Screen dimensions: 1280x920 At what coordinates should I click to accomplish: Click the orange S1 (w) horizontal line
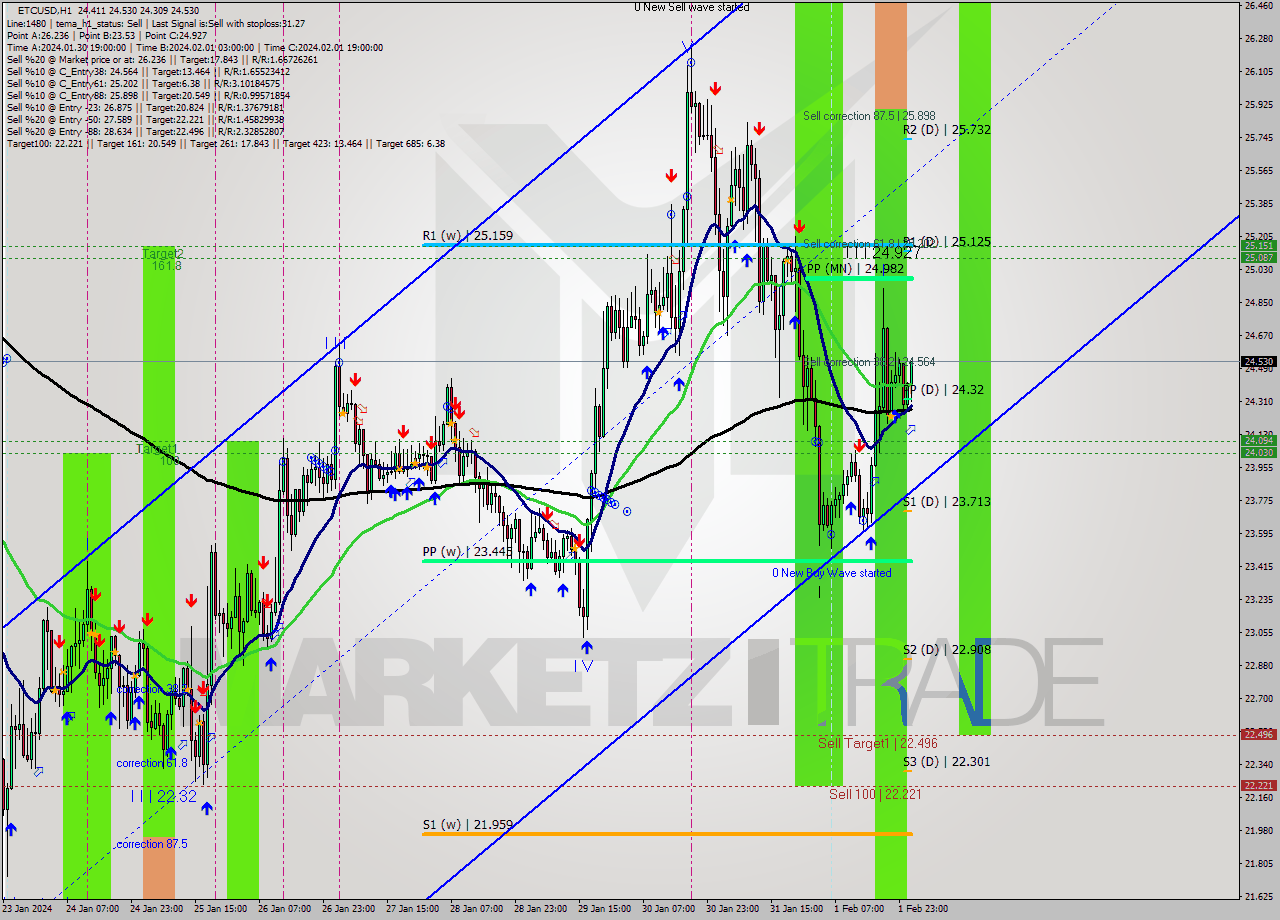coord(667,833)
